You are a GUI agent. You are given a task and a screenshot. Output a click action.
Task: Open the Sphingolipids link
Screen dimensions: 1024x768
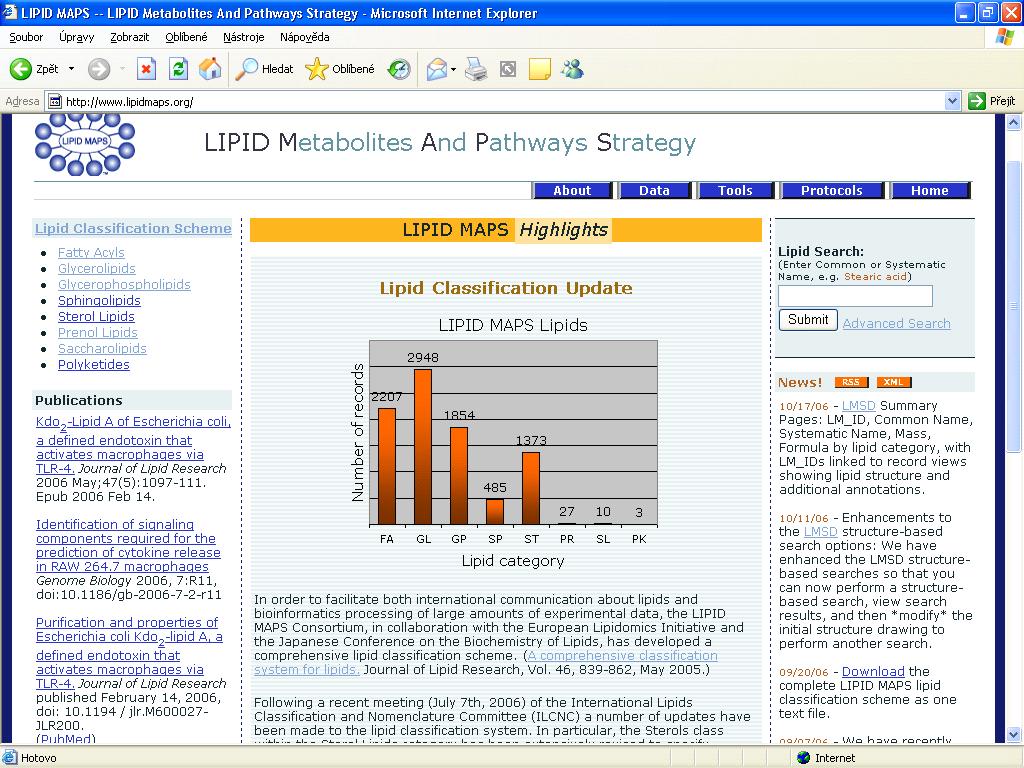point(99,300)
